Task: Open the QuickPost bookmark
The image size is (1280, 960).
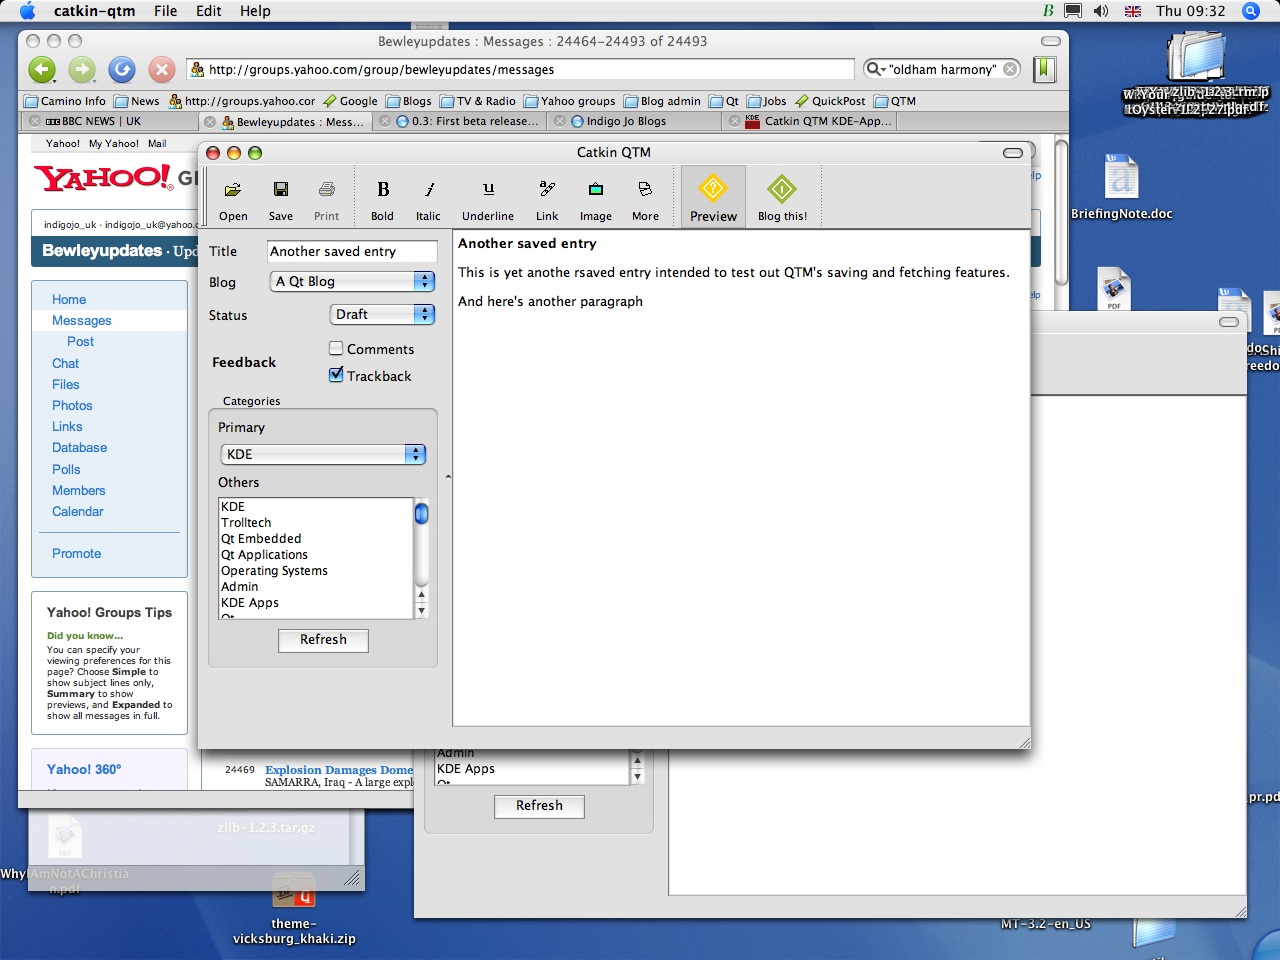Action: click(830, 101)
